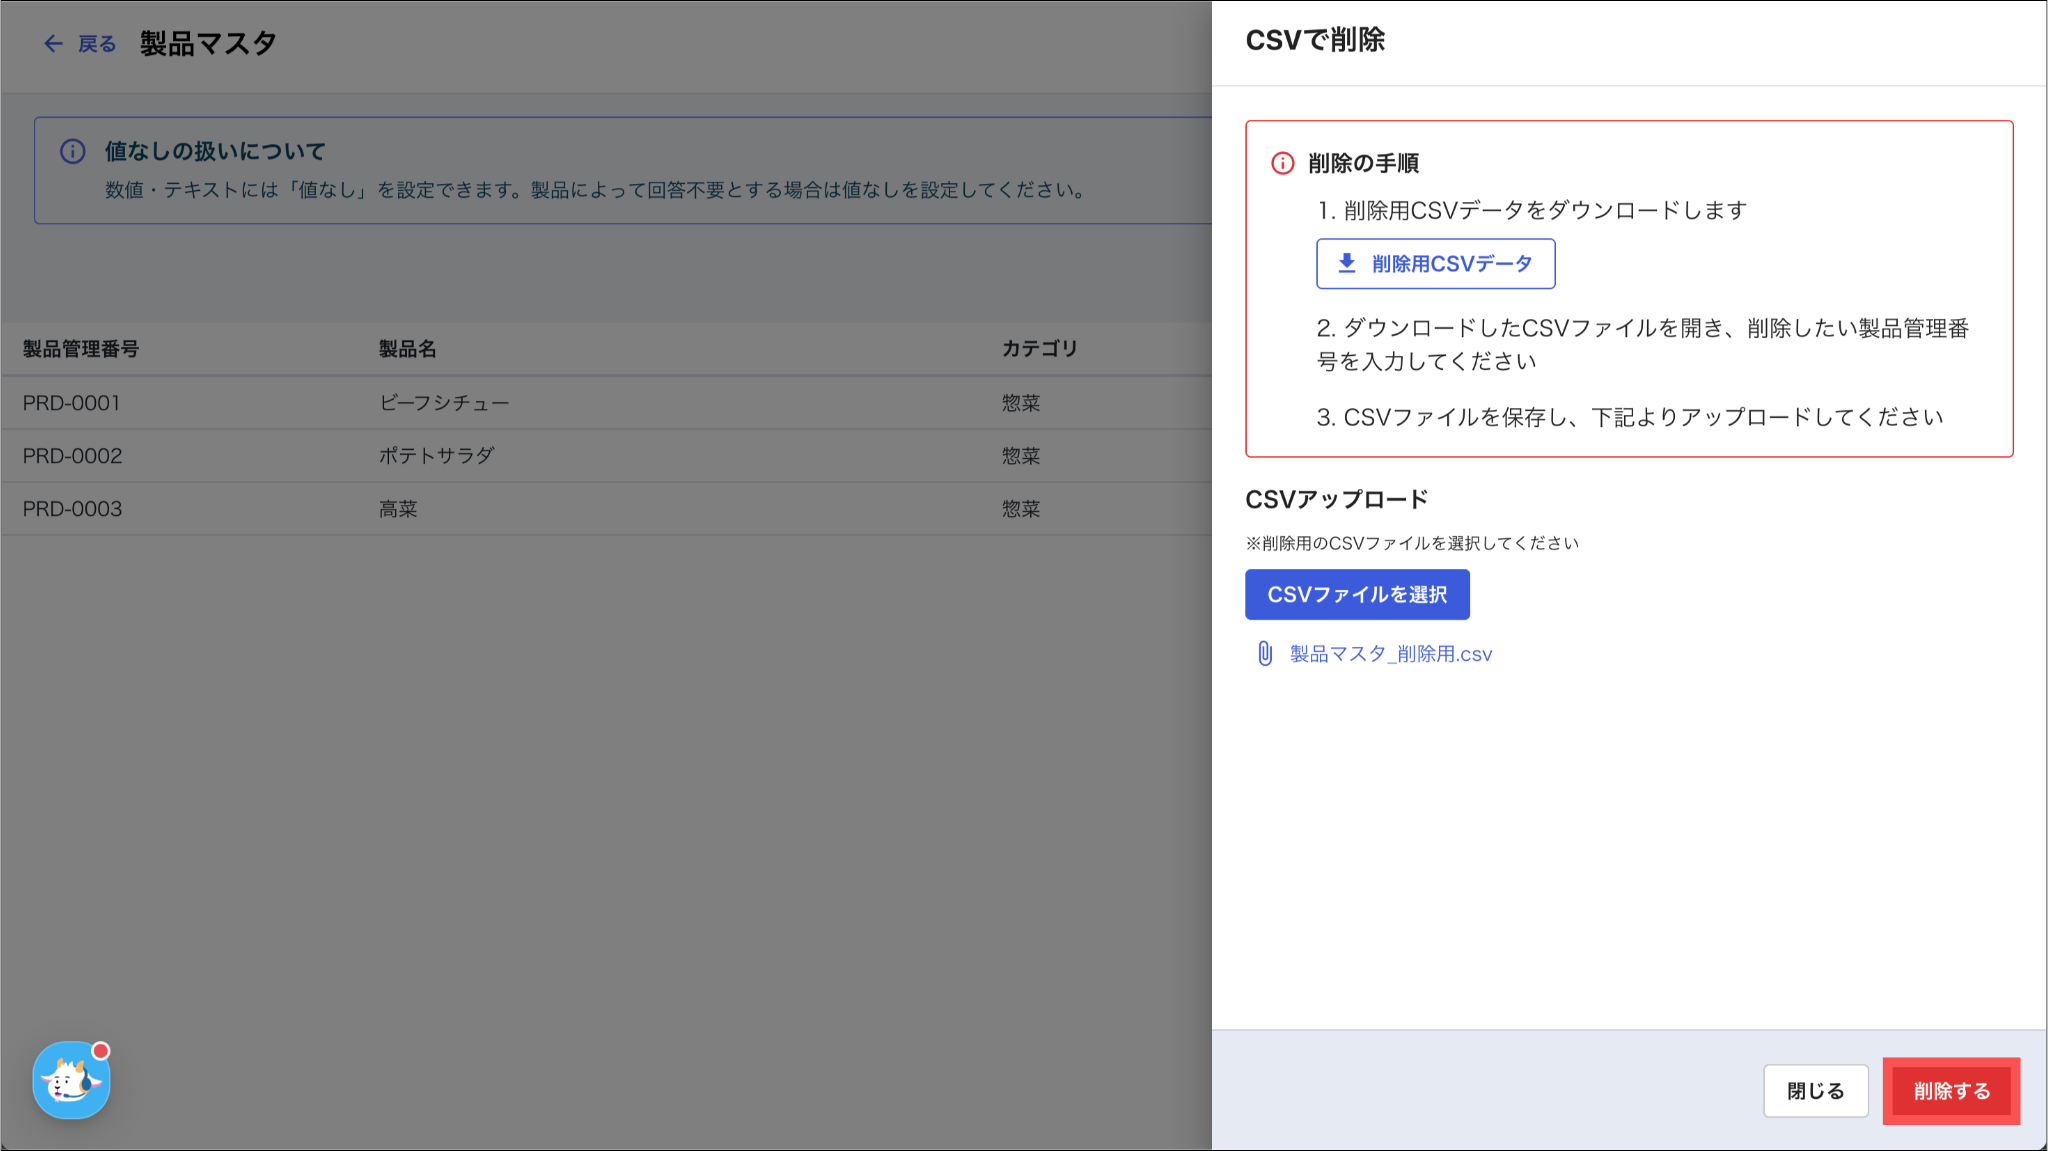Click the 製品管理番号 column header
This screenshot has height=1151, width=2048.
tap(81, 349)
